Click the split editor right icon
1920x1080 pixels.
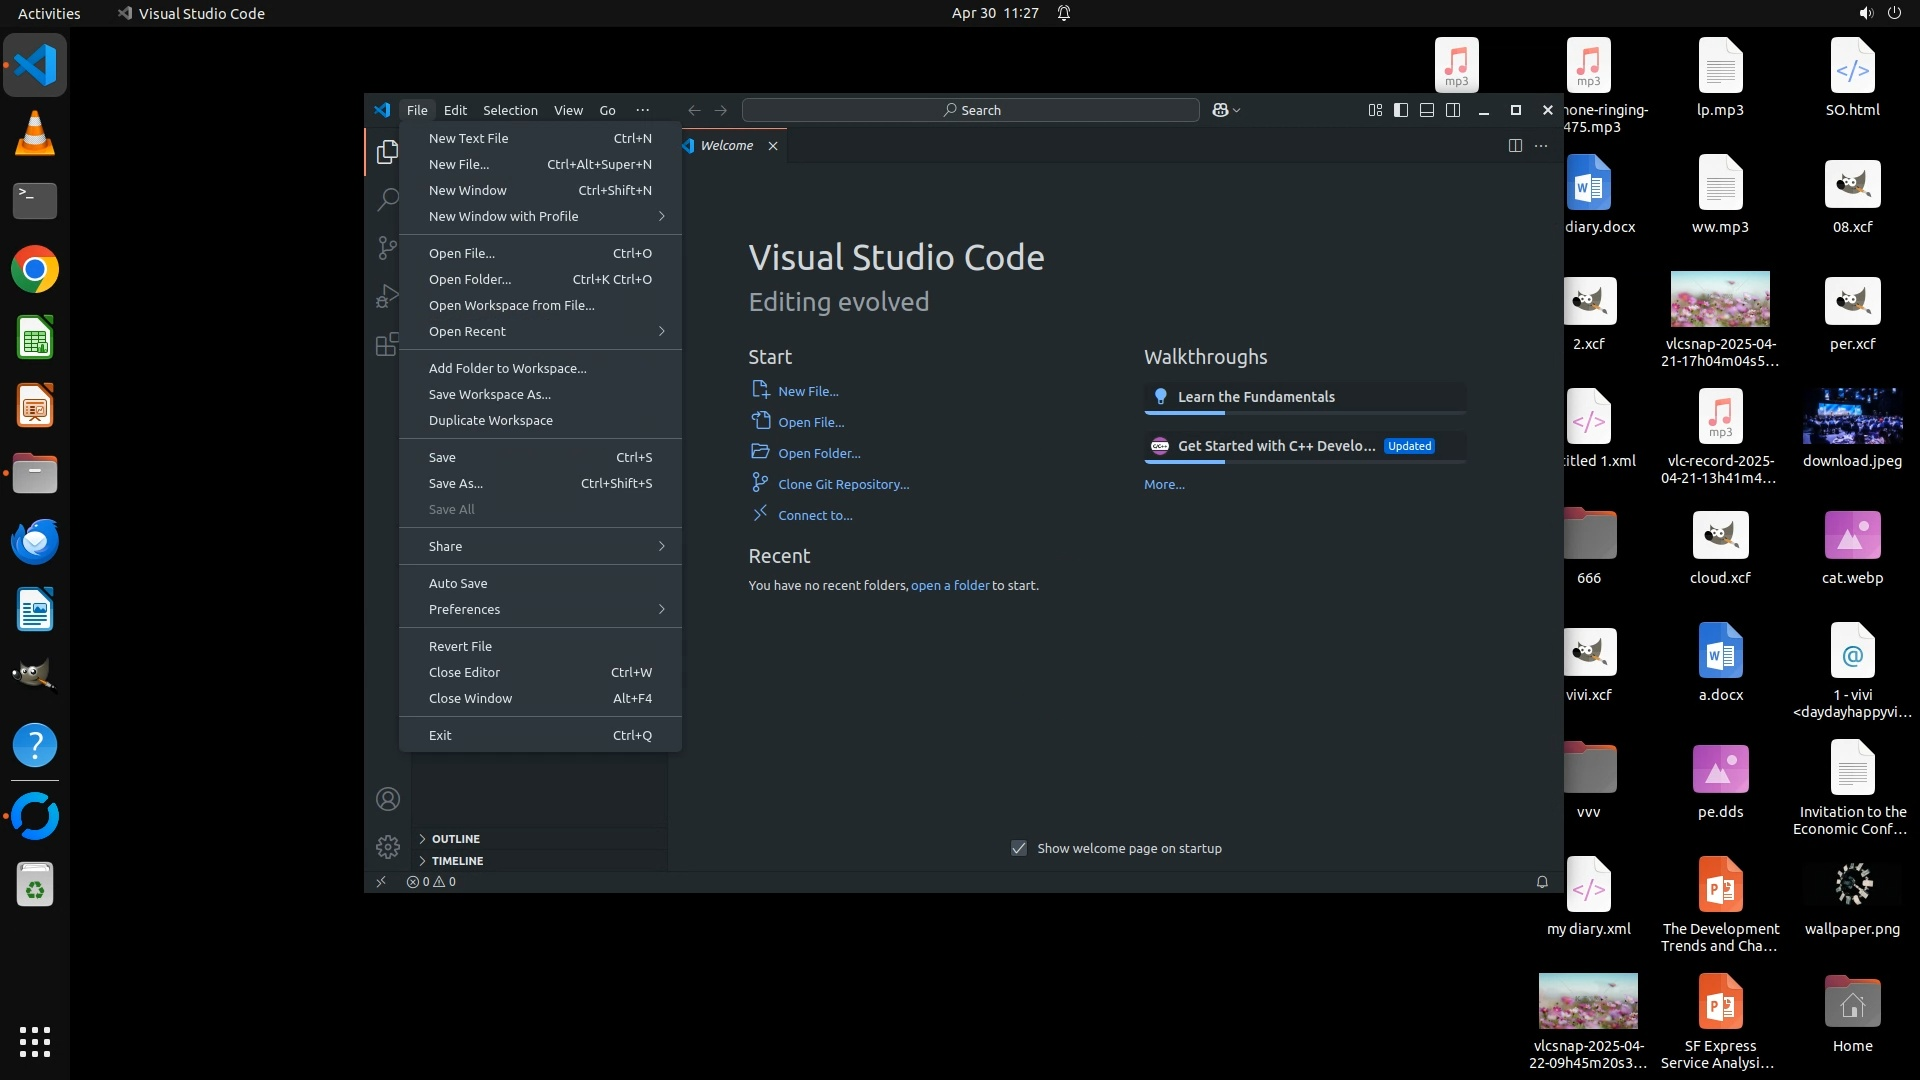(1515, 146)
